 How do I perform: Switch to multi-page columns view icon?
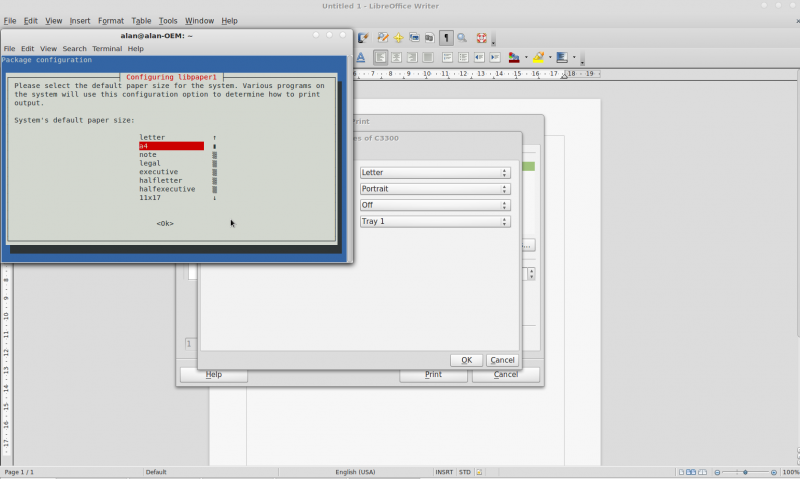pos(691,472)
